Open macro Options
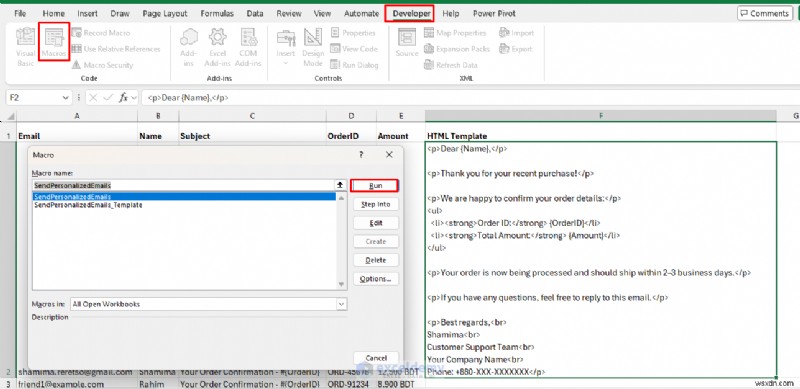The height and width of the screenshot is (389, 800). pos(376,279)
